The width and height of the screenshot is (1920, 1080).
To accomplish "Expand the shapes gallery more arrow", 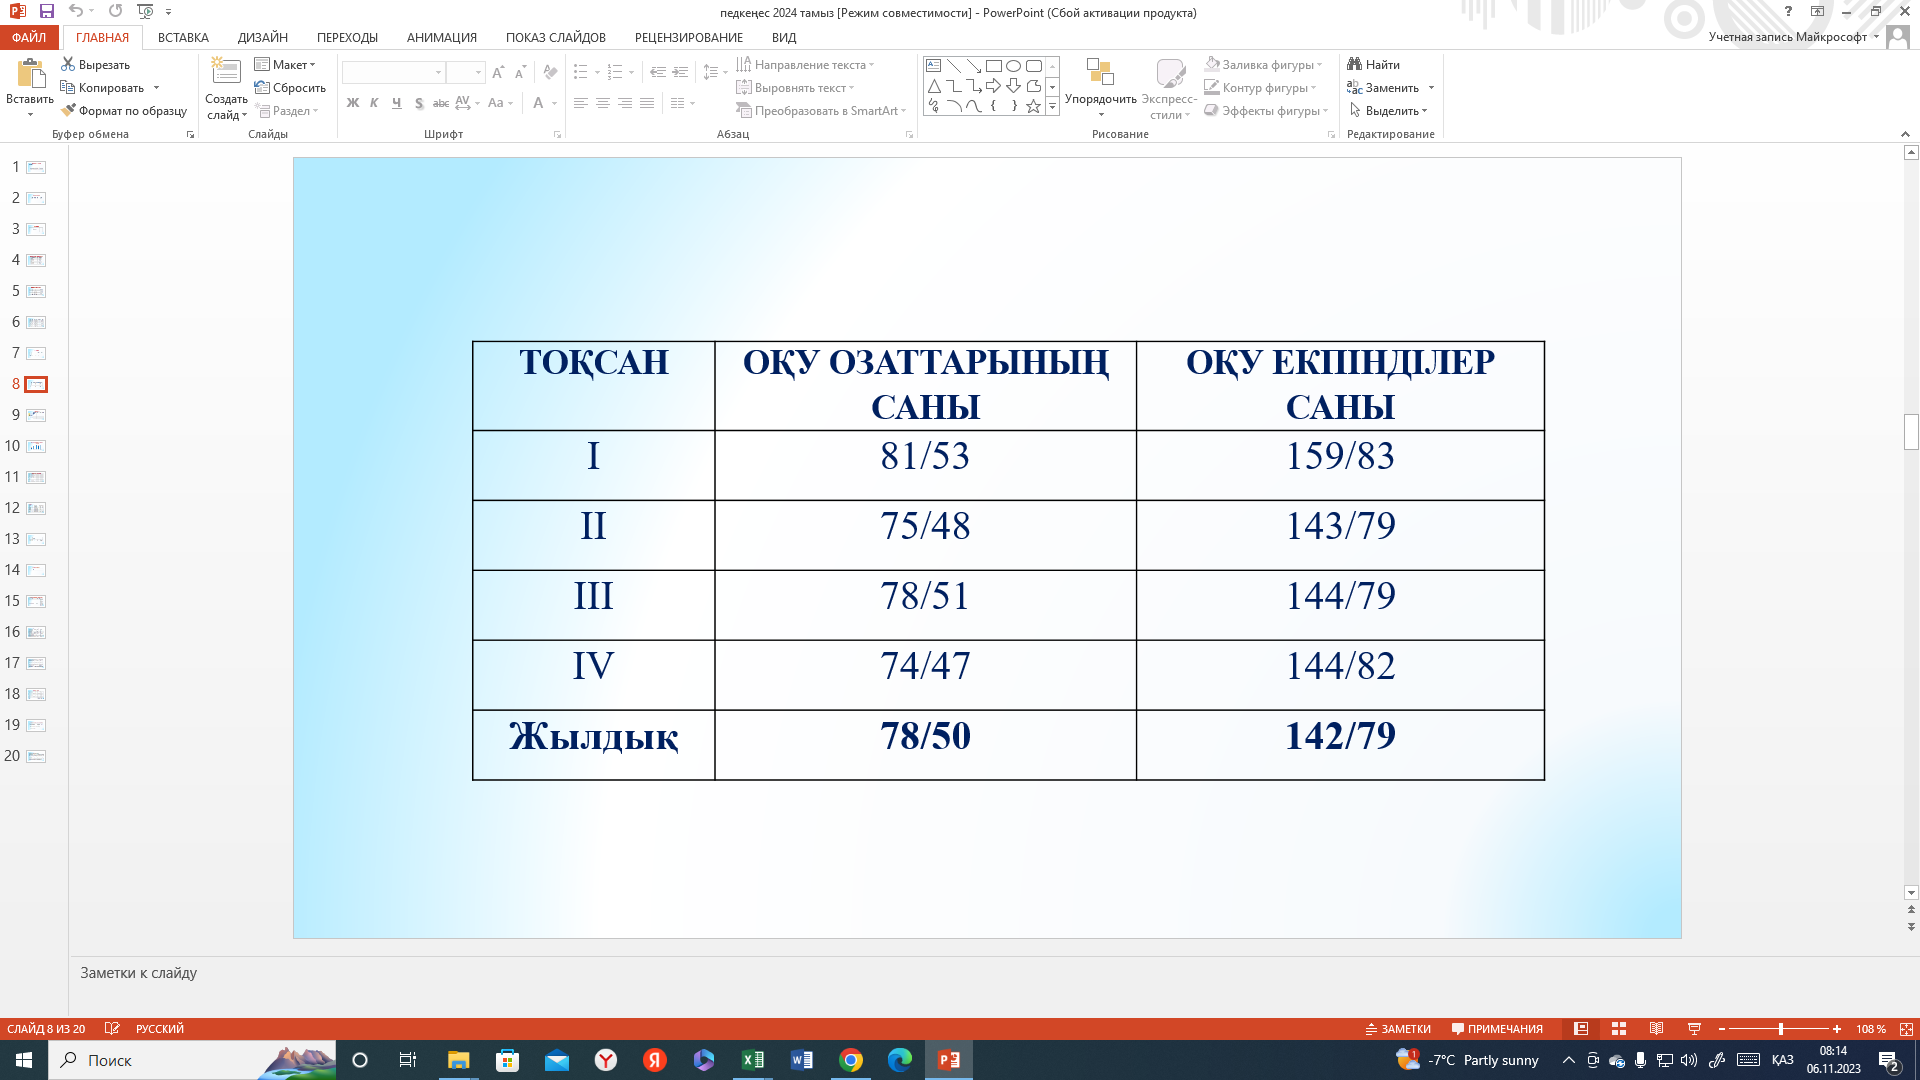I will (1052, 107).
